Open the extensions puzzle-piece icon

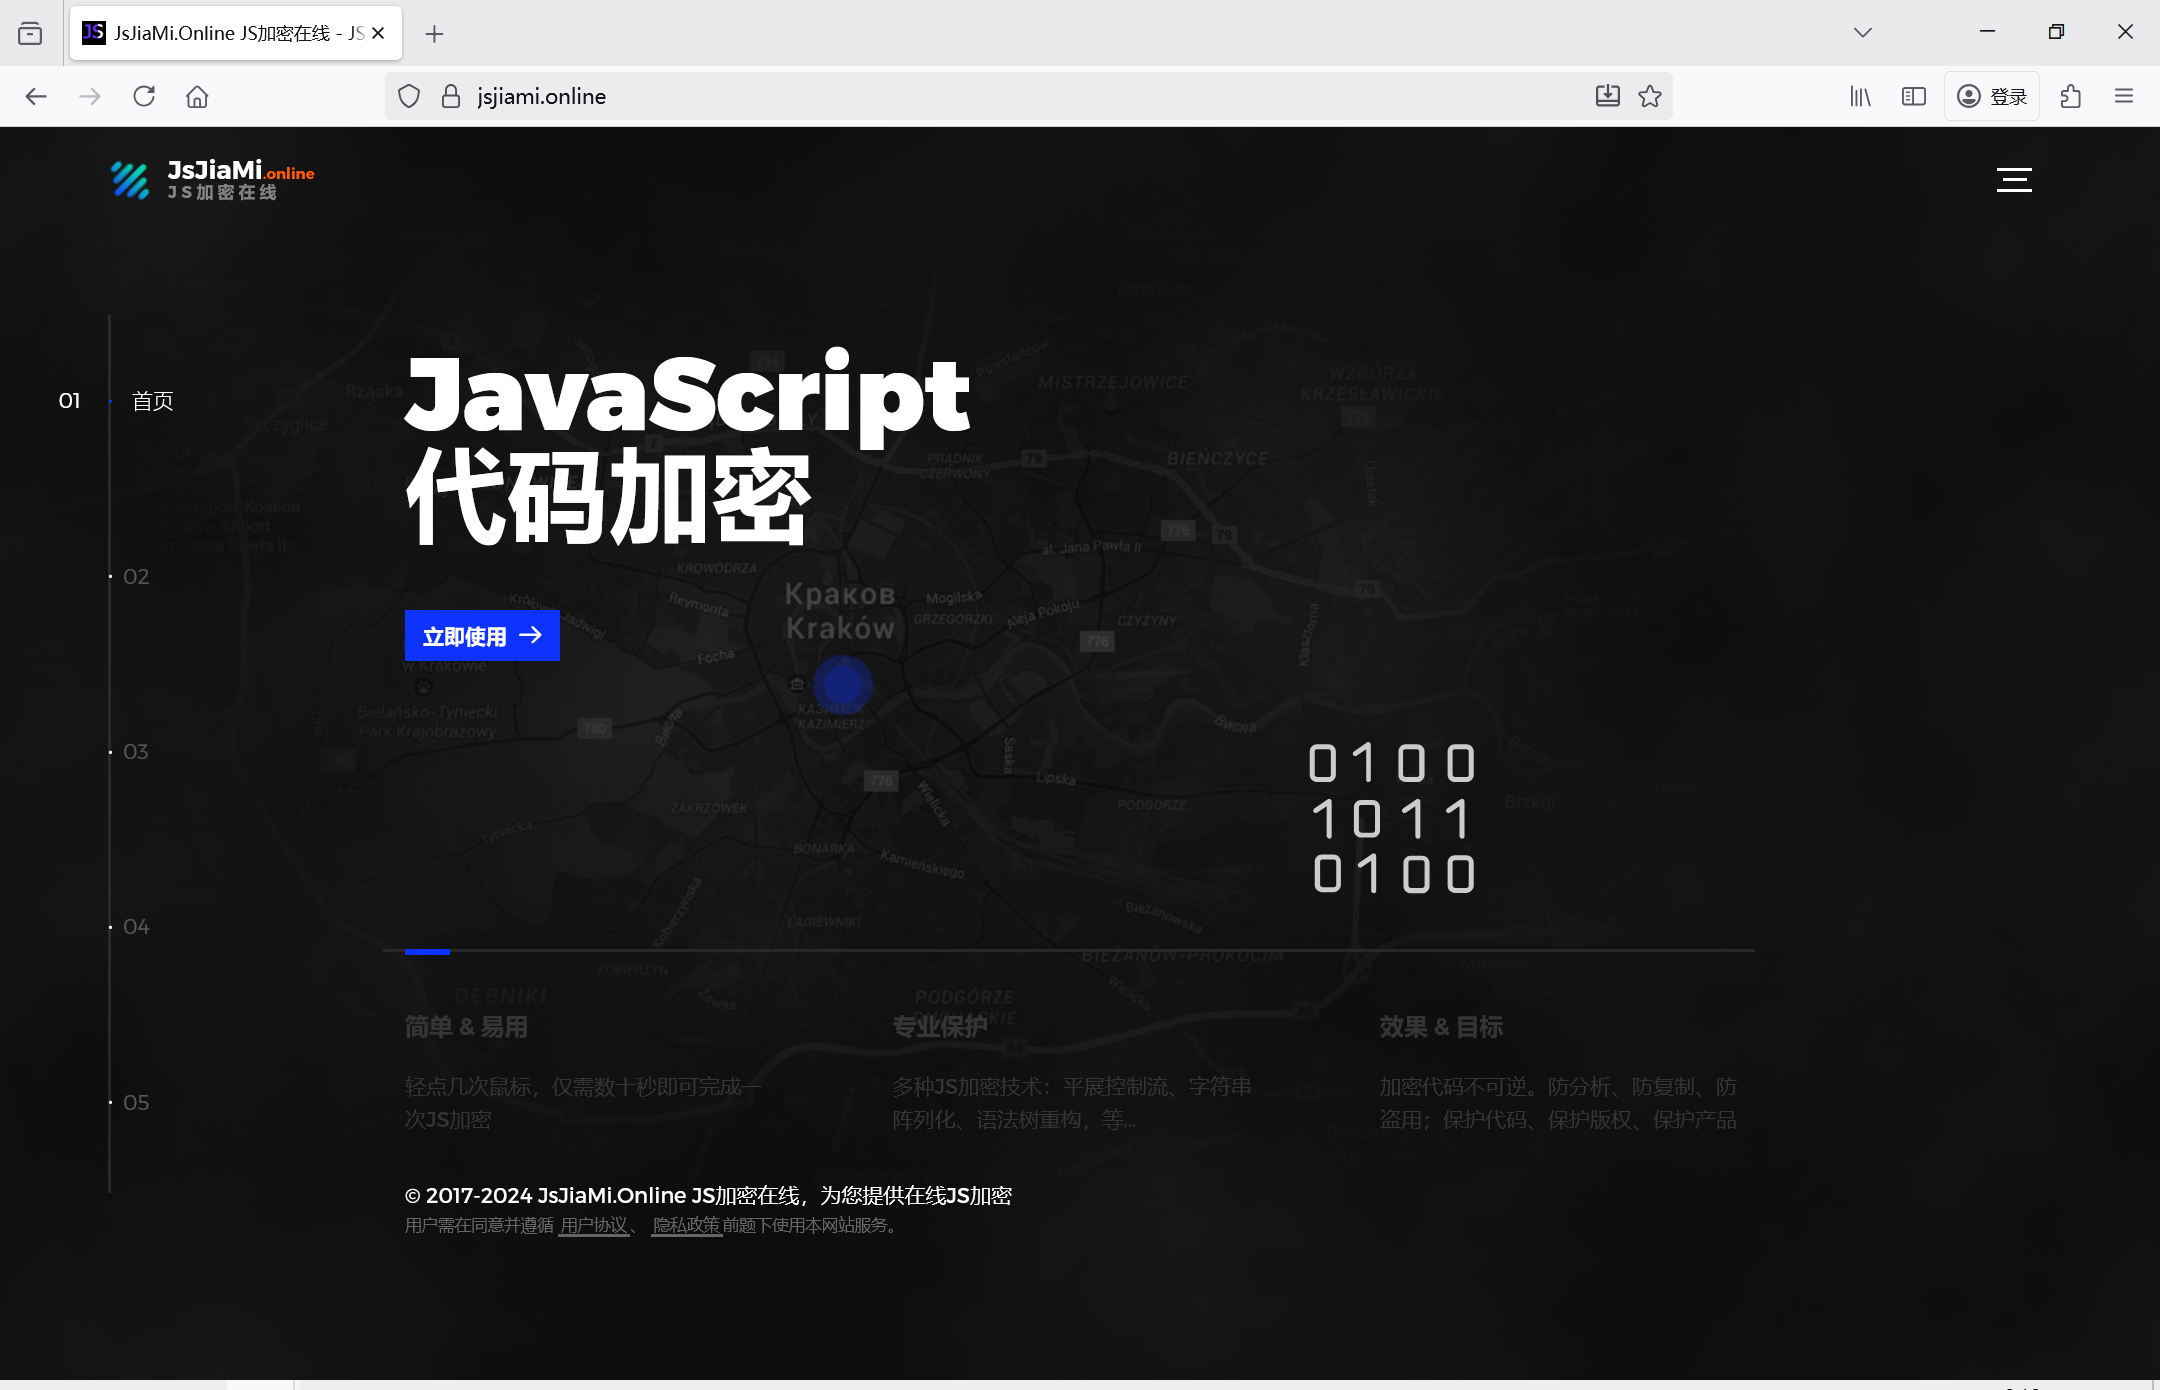[2069, 96]
